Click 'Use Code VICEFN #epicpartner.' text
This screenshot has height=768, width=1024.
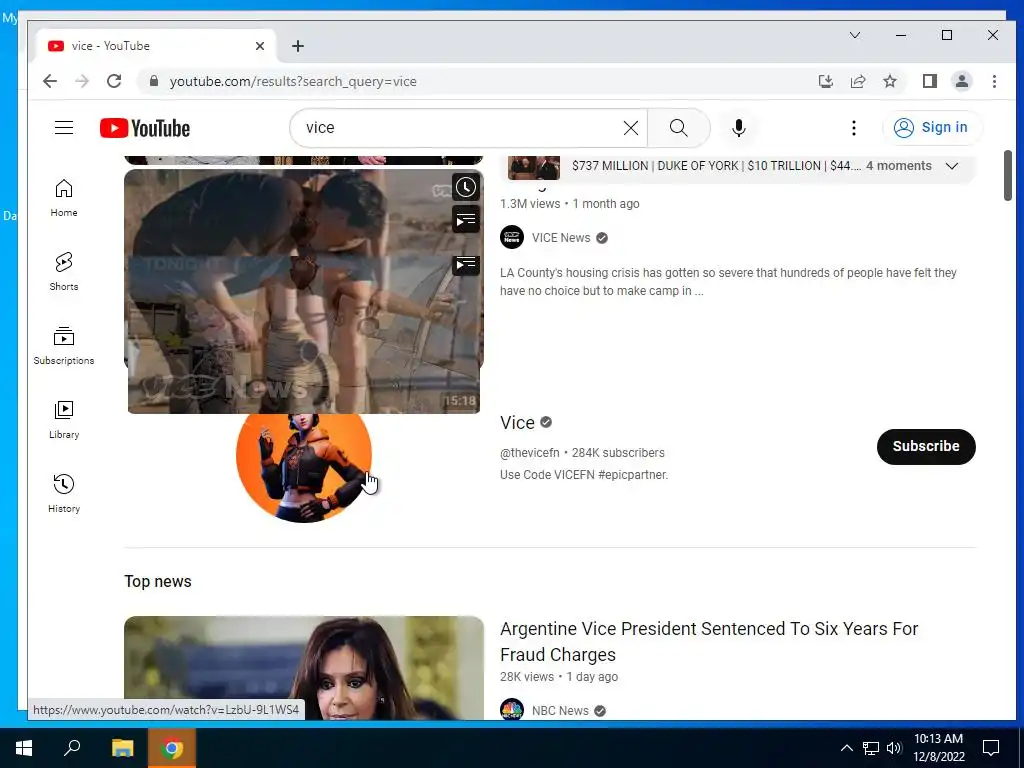[584, 475]
